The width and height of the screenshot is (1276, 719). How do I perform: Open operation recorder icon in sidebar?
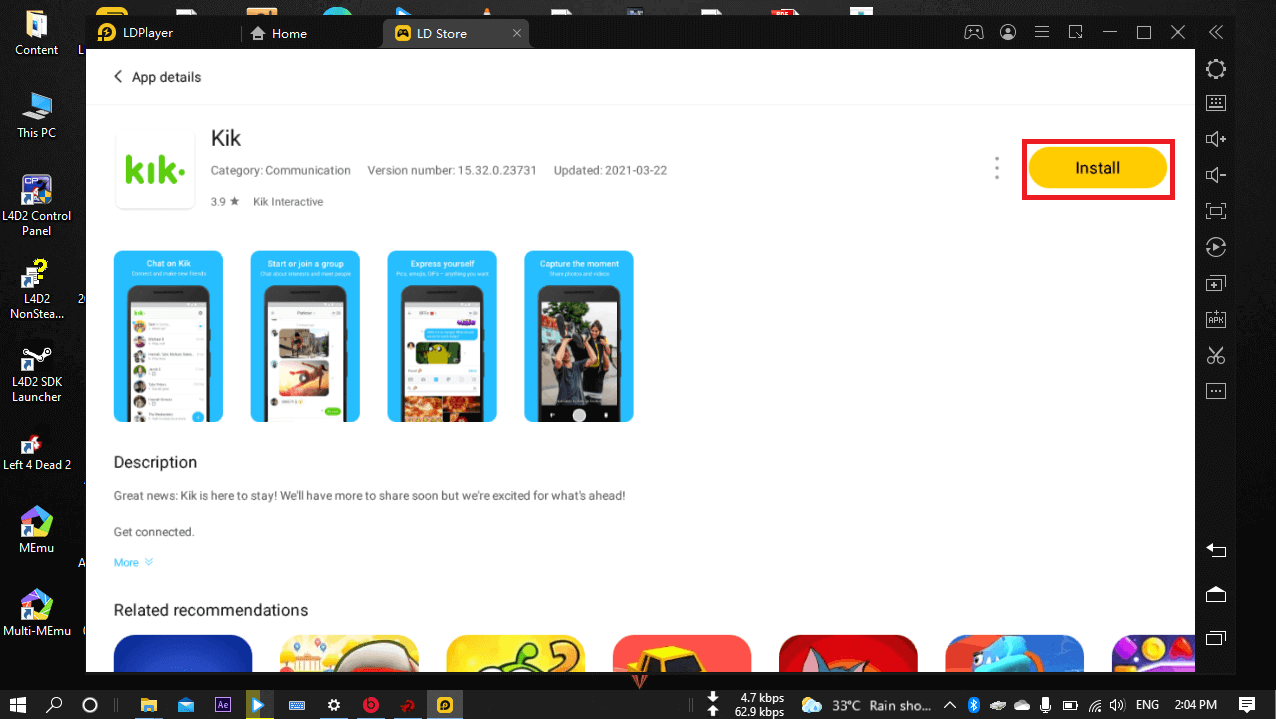(x=1216, y=247)
